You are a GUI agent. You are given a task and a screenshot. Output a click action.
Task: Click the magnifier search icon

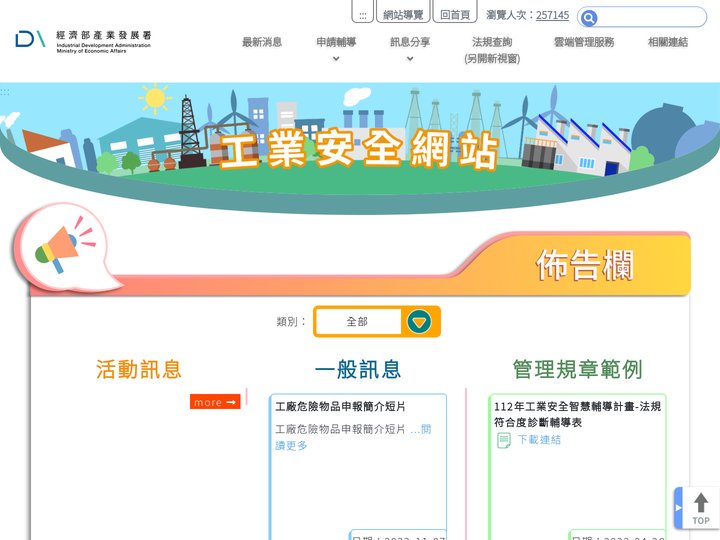tap(588, 18)
